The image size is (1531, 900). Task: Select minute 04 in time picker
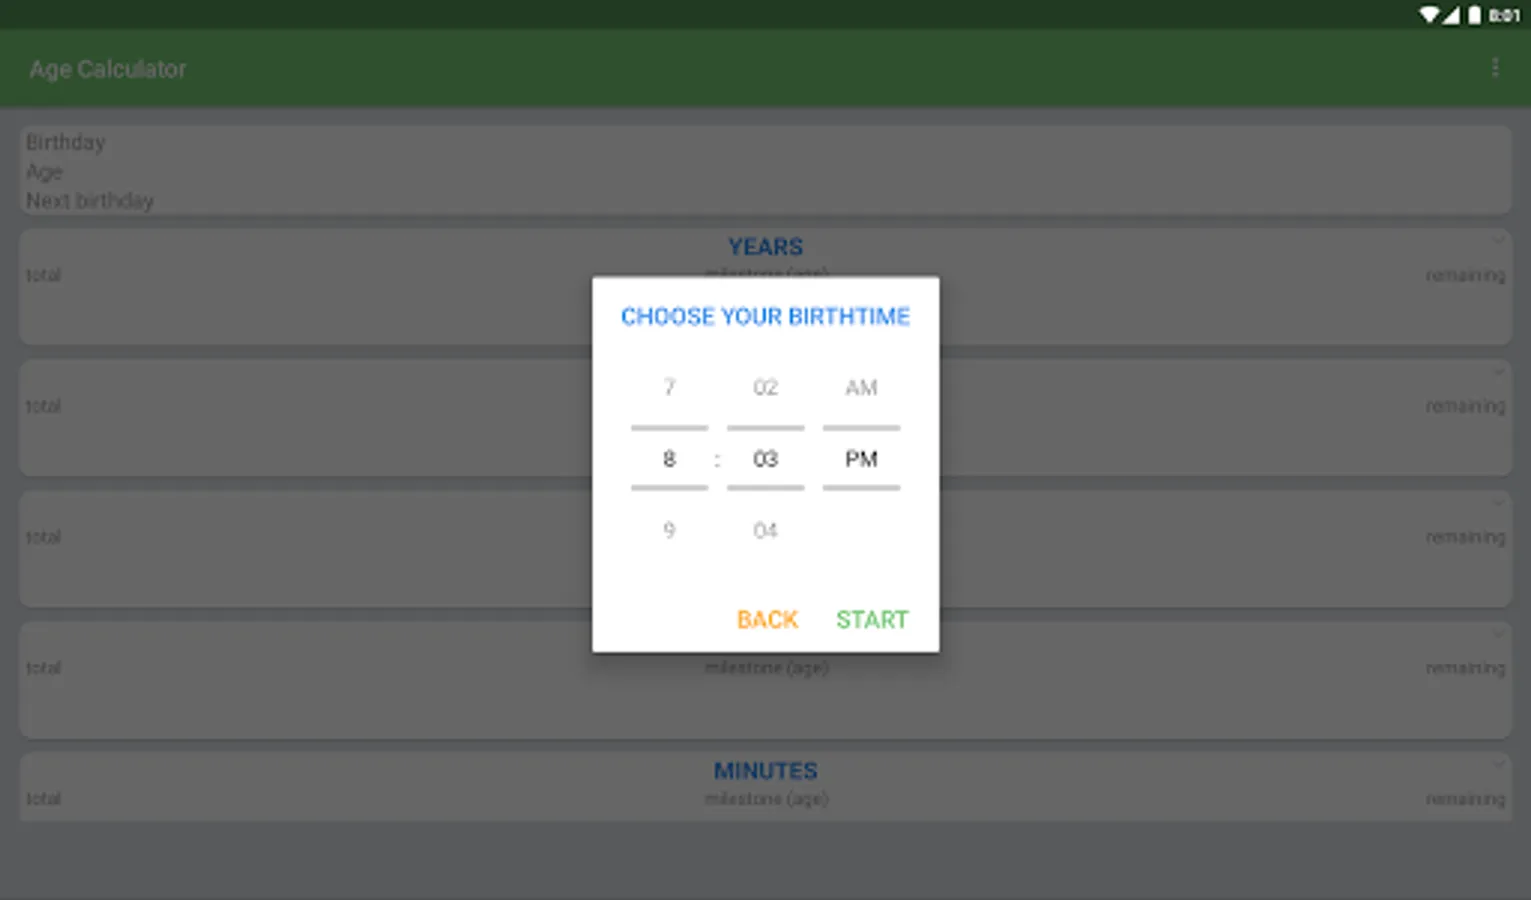pos(765,530)
